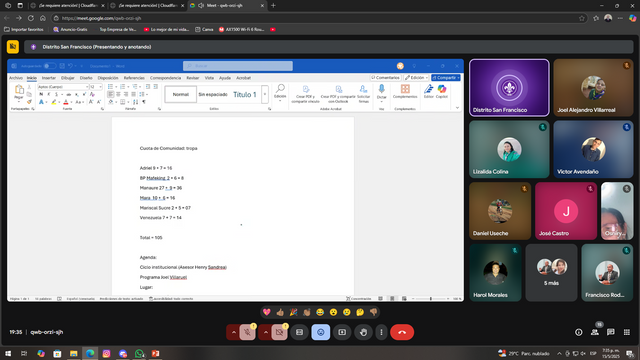Screen dimensions: 640x360
Task: Apply the Título 1 style
Action: tap(244, 94)
